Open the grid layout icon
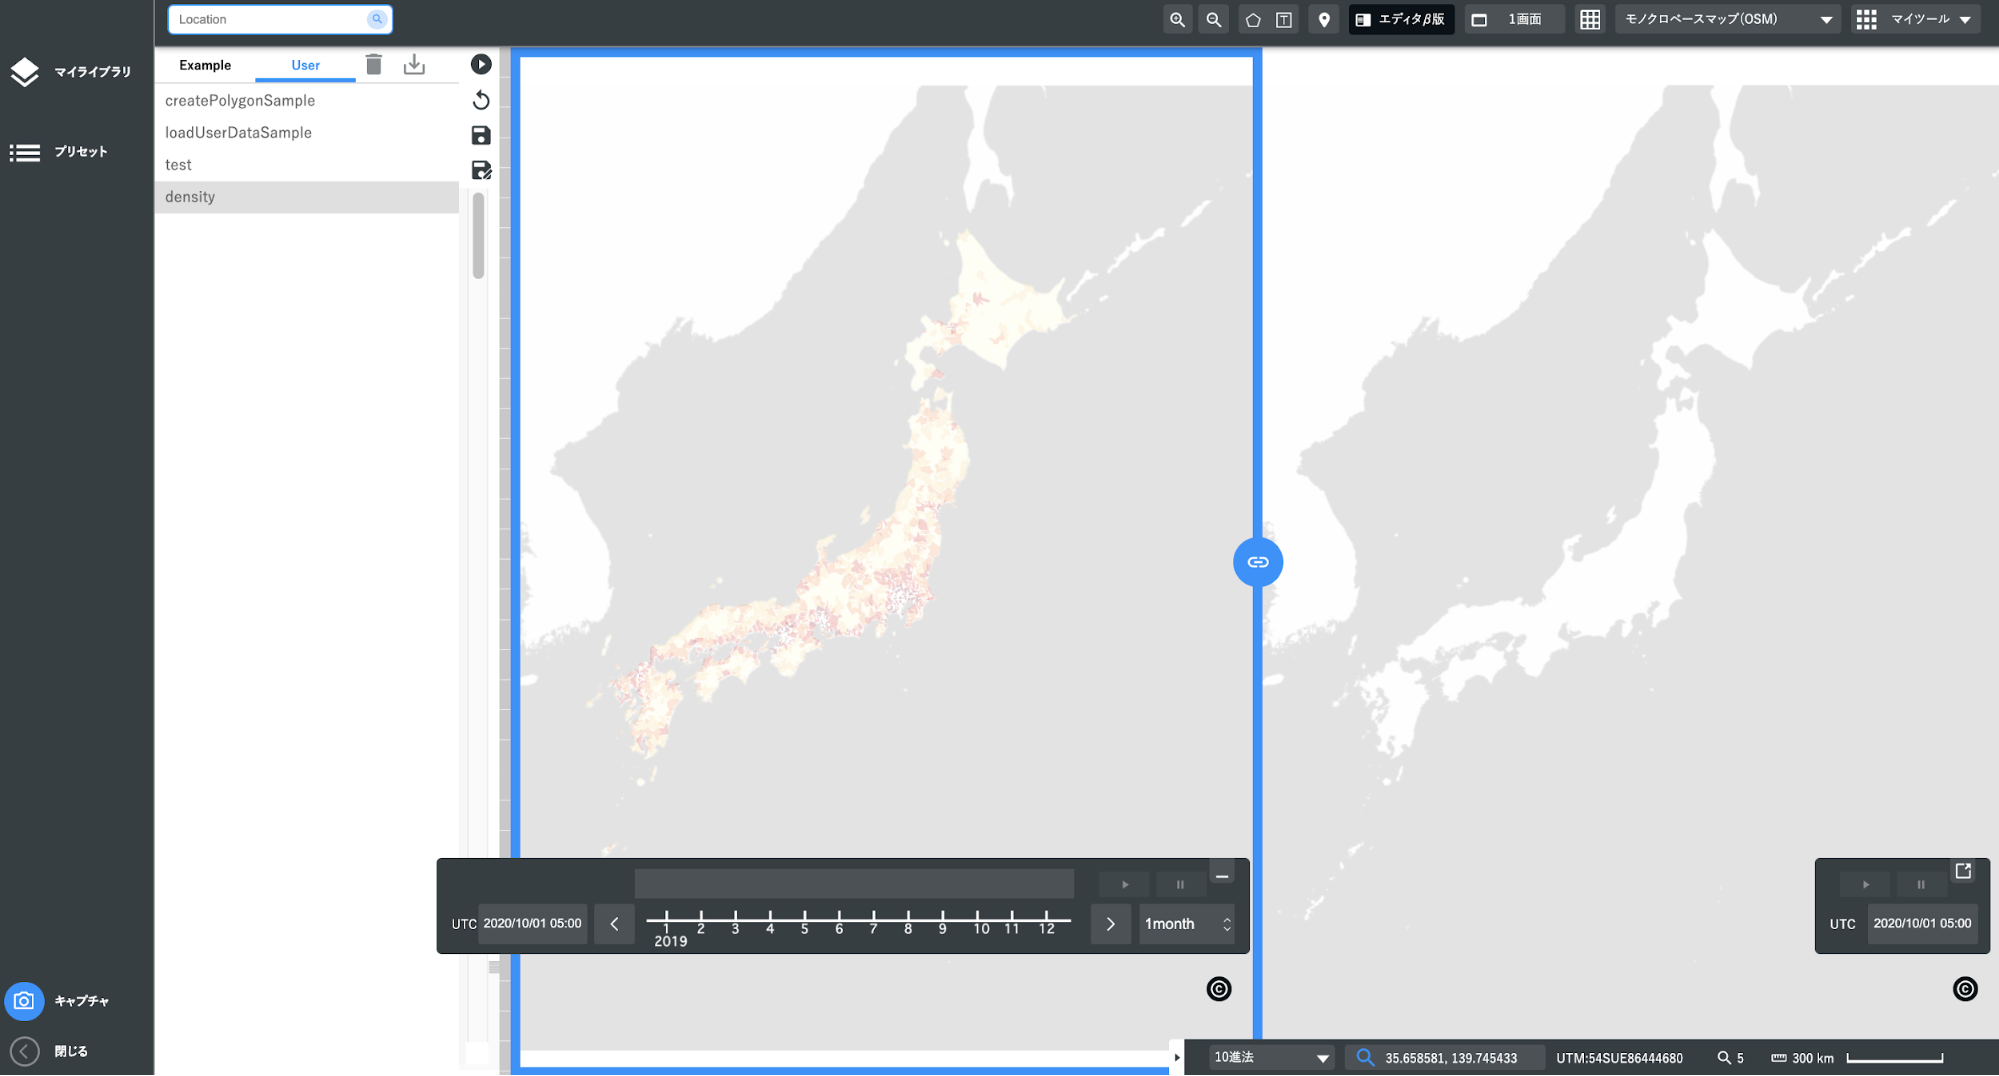Screen dimensions: 1999x1076 click(x=1590, y=20)
